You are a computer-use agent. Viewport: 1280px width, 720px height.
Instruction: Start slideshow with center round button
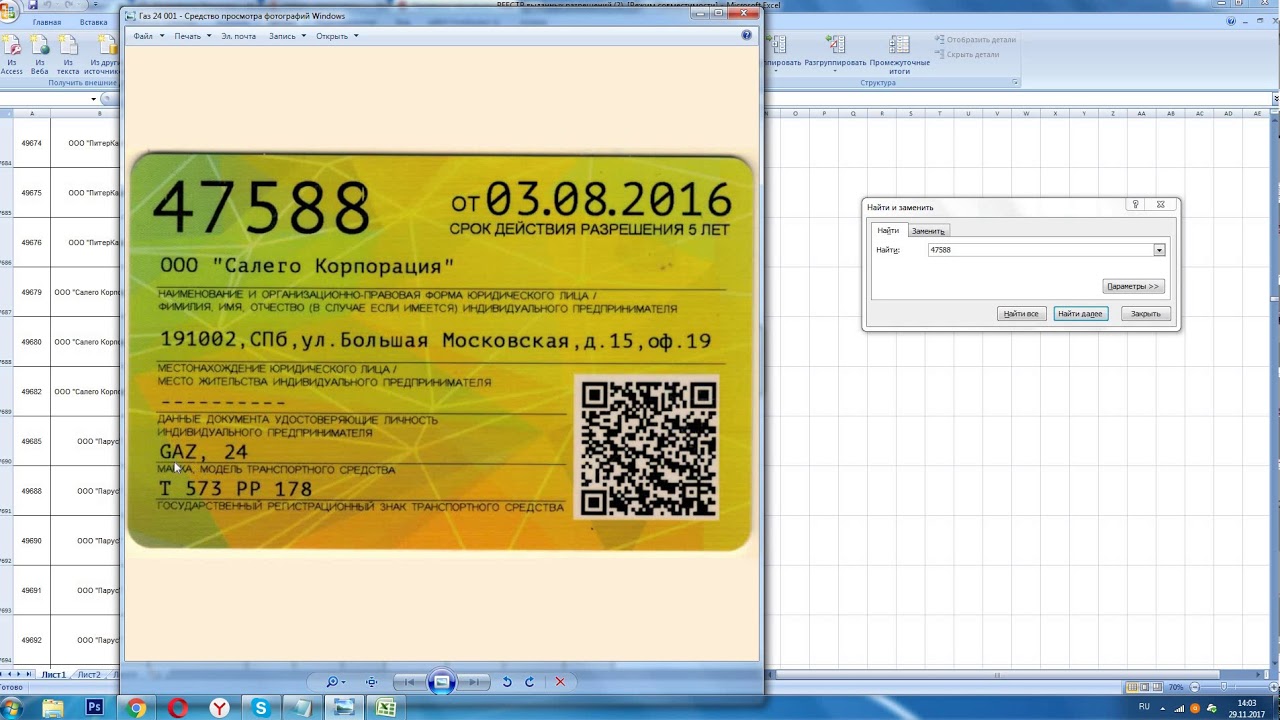pyautogui.click(x=441, y=682)
